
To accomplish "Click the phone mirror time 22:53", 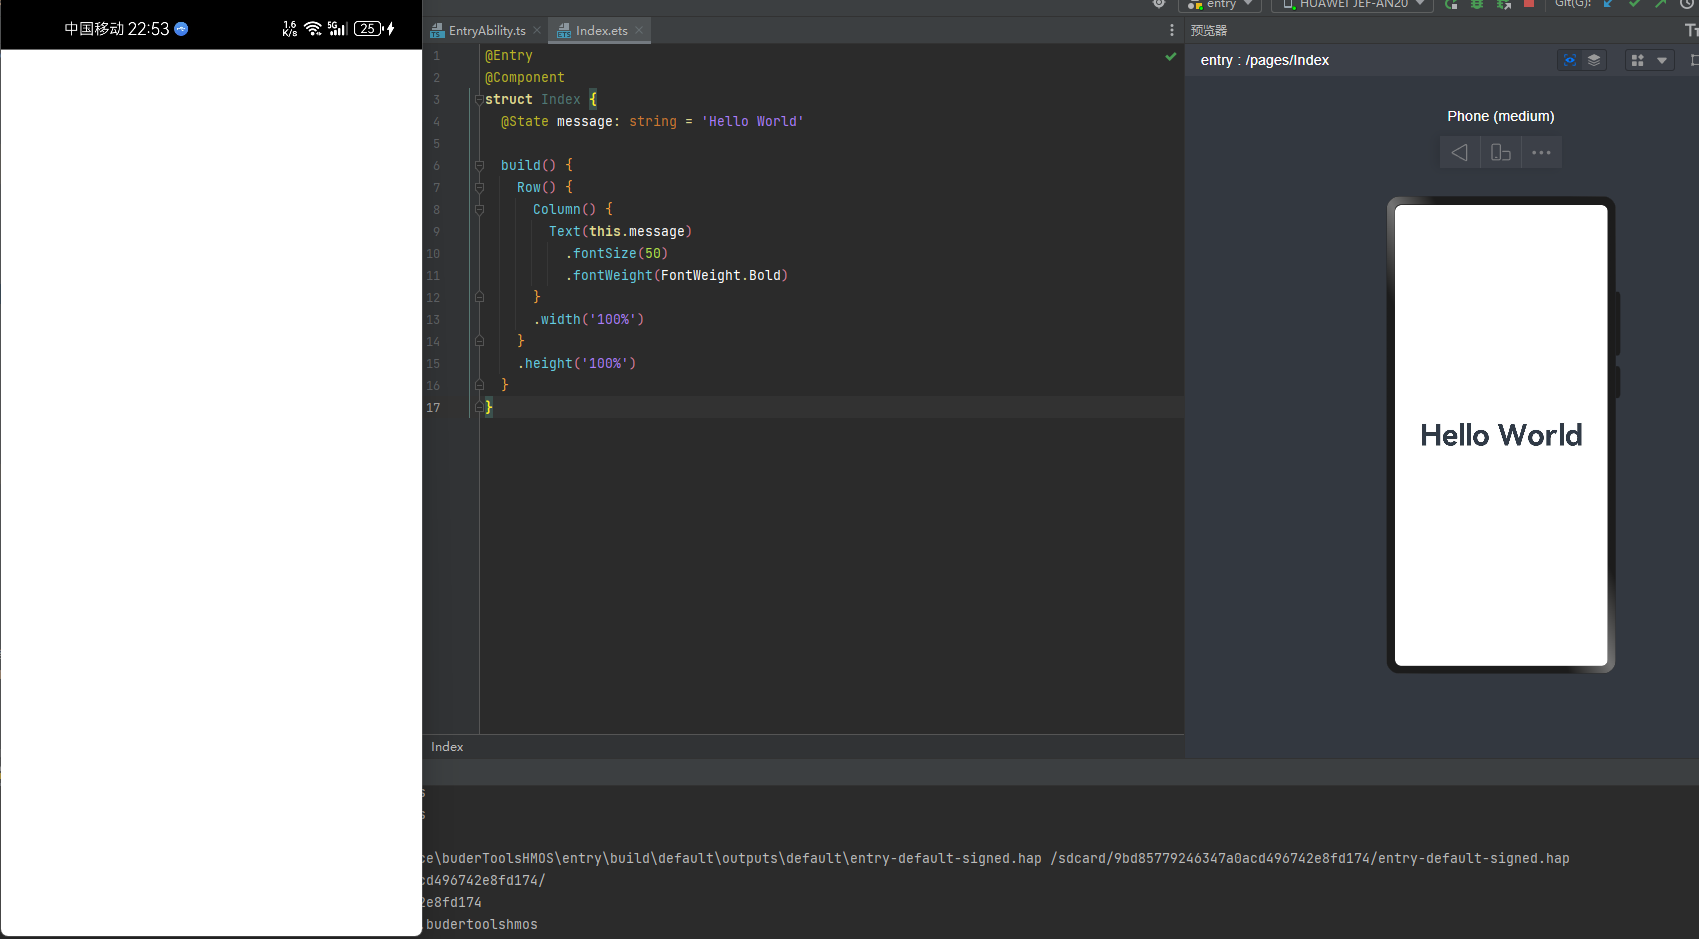I will coord(148,29).
